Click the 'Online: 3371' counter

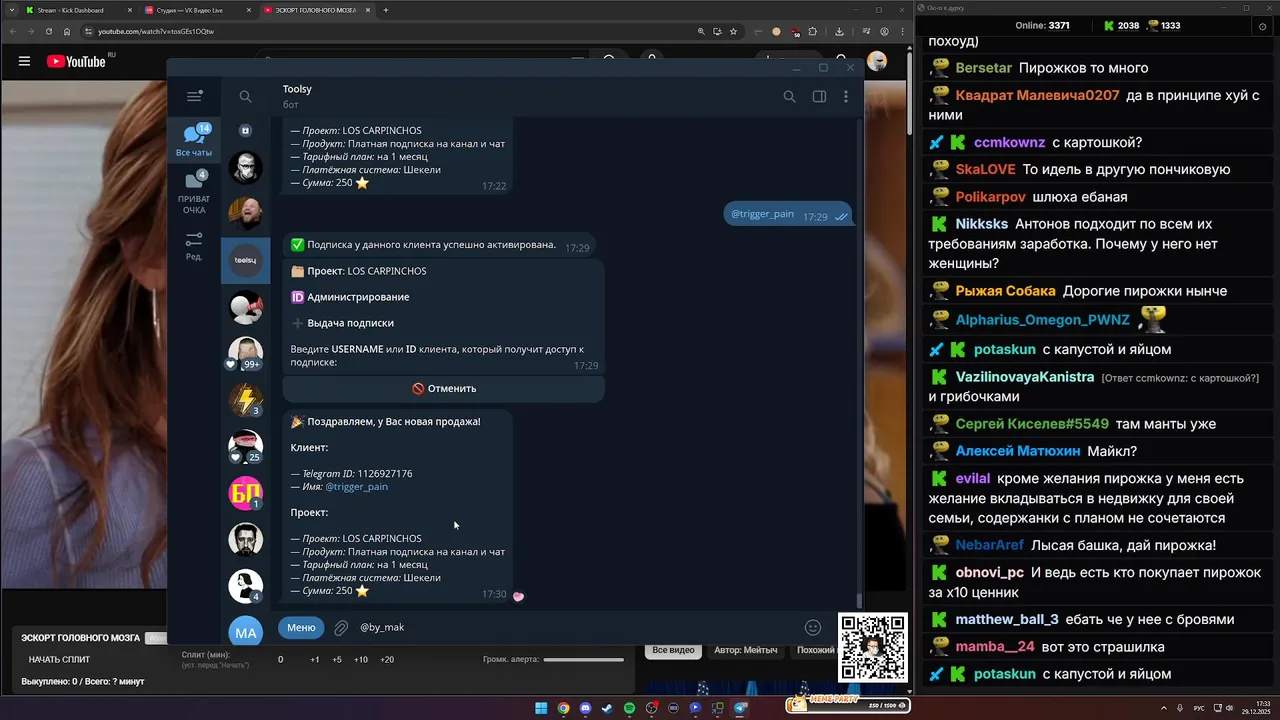(1042, 26)
